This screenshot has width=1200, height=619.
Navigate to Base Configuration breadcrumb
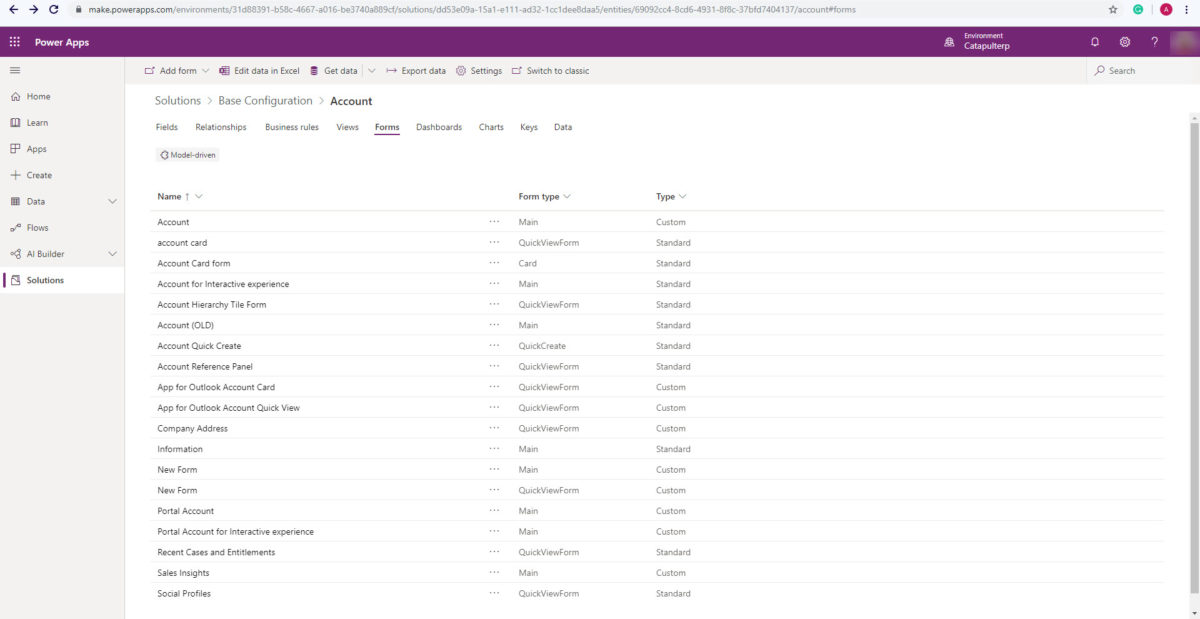point(265,101)
